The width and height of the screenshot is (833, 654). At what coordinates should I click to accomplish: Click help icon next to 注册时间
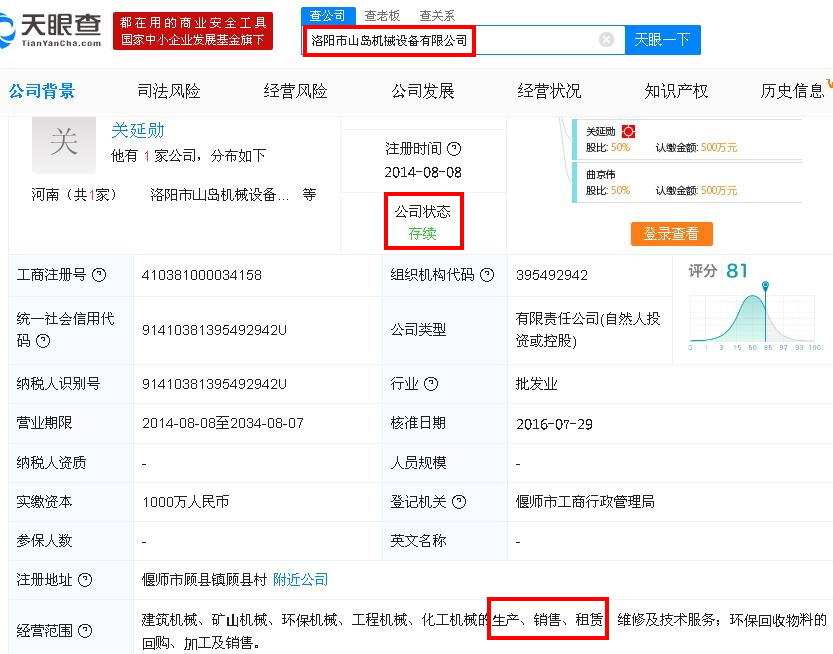click(454, 149)
